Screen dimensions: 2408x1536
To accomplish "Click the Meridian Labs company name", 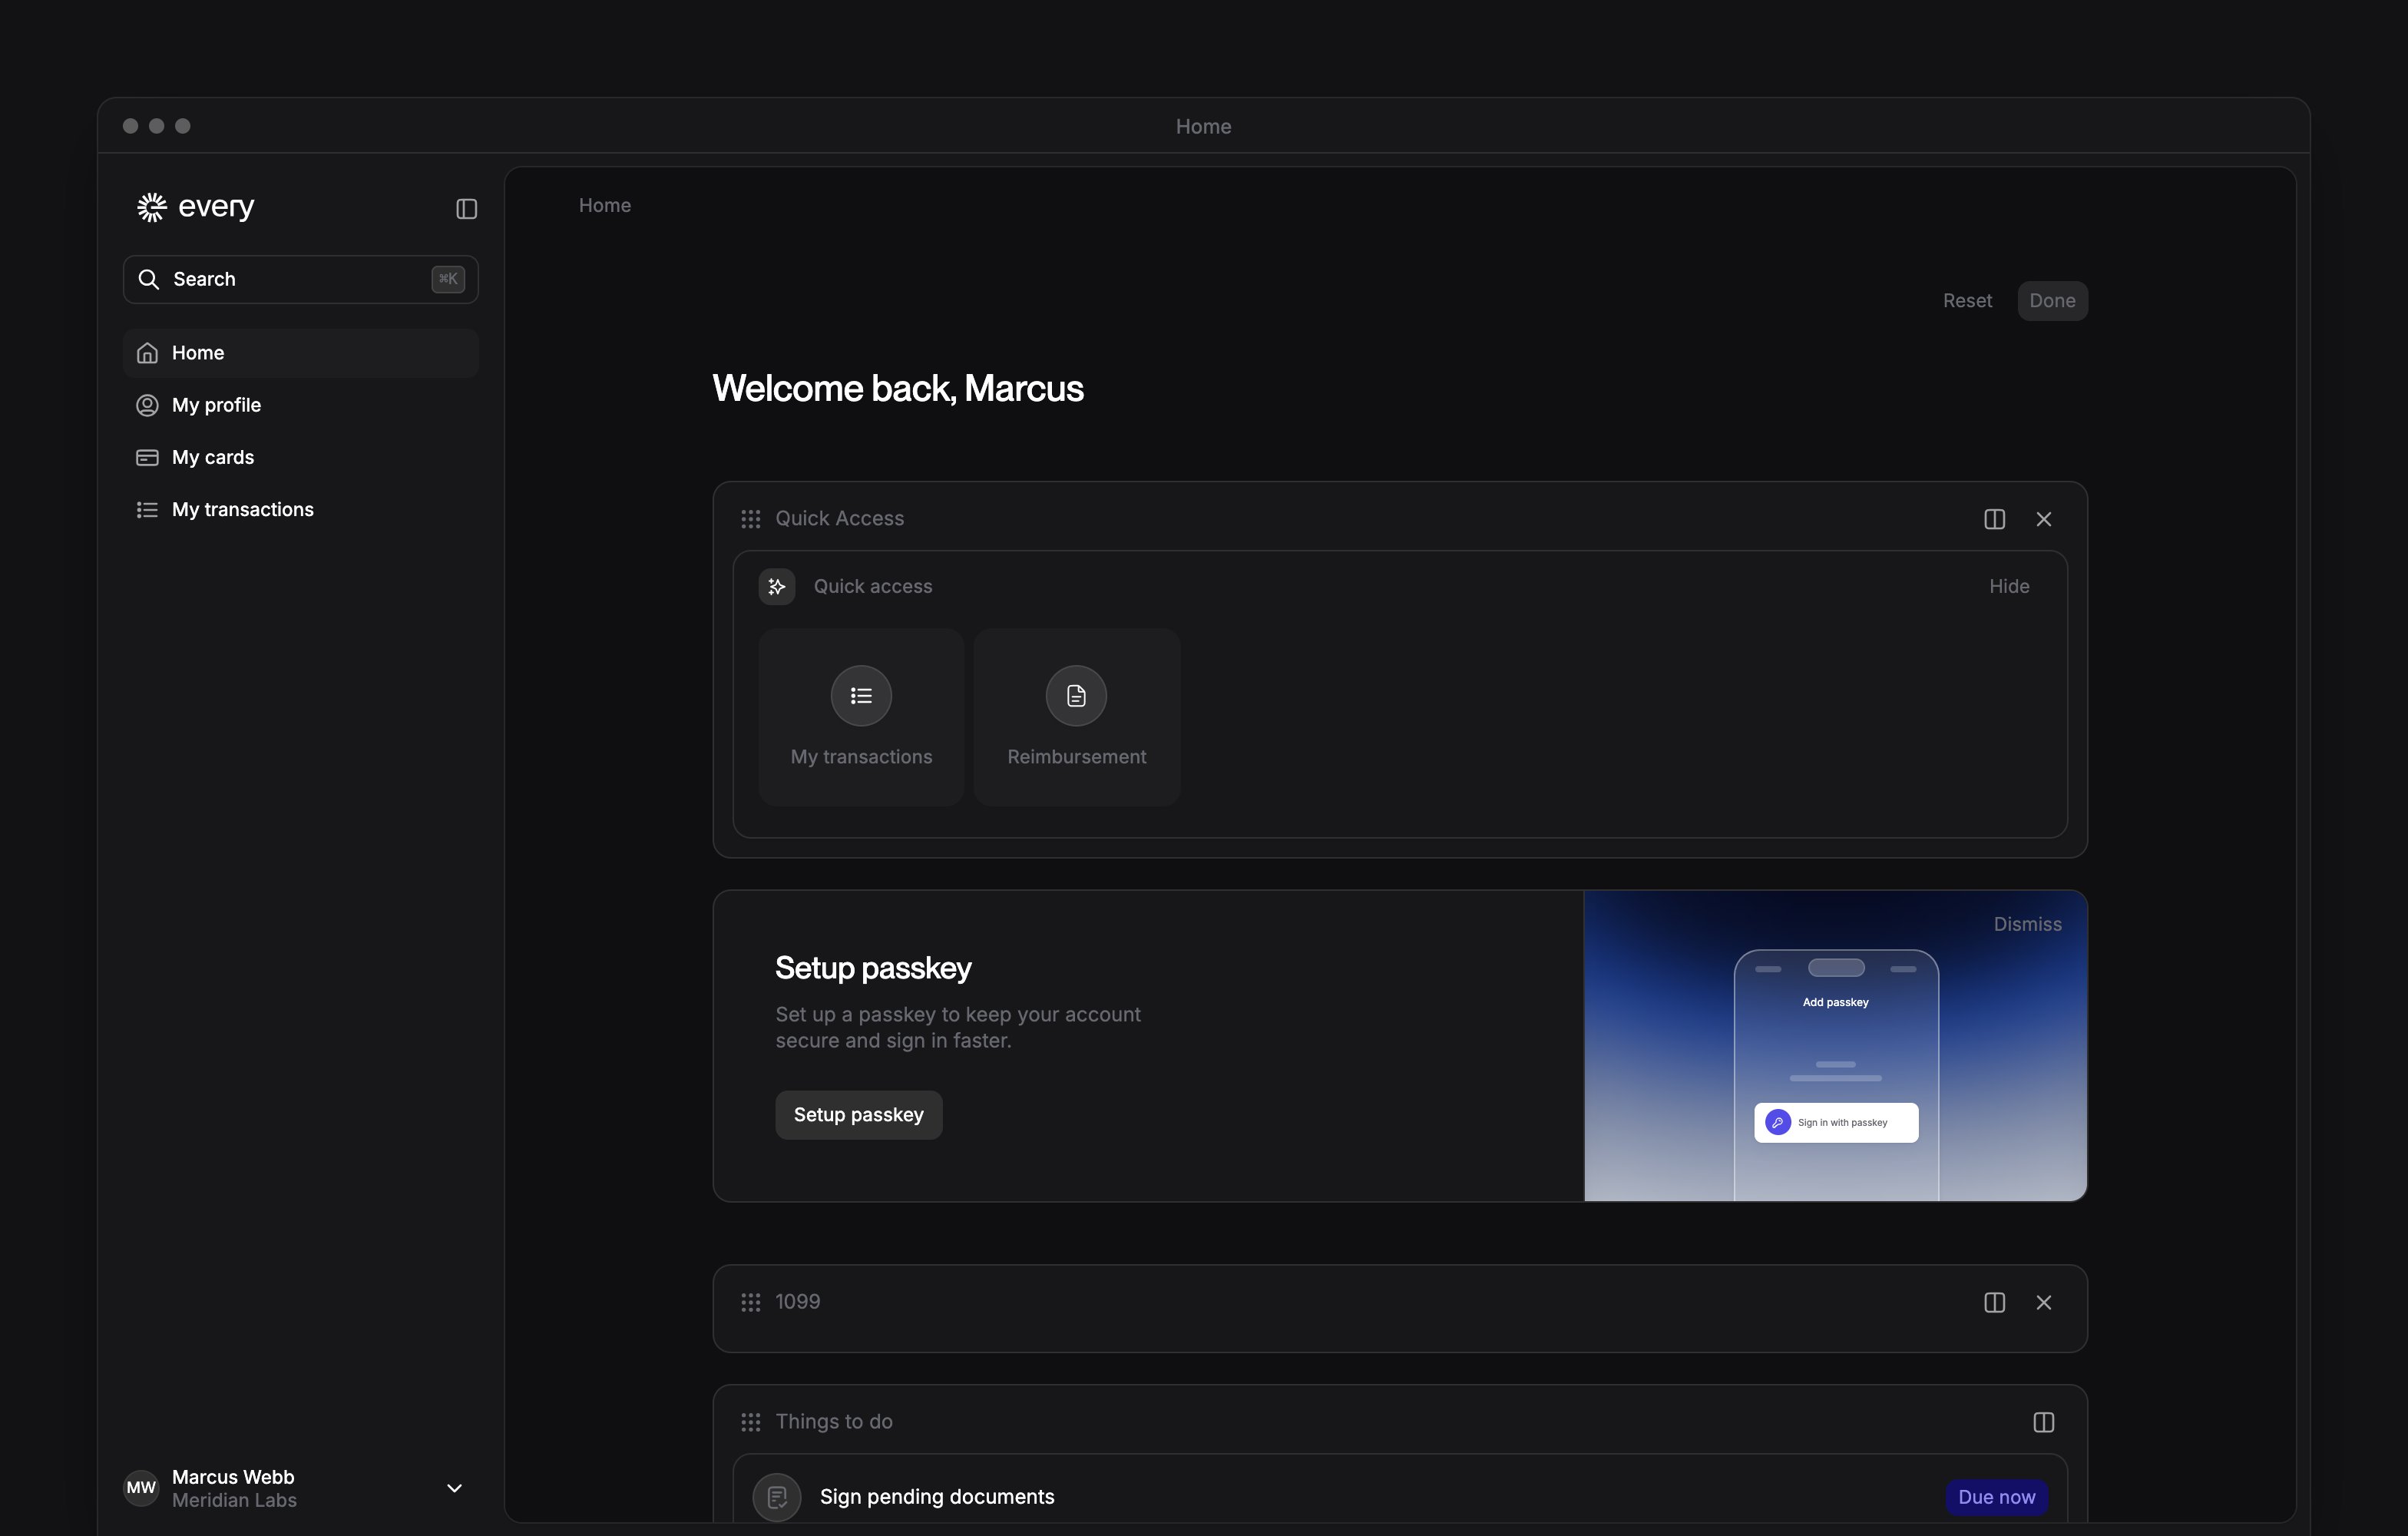I will tap(234, 1501).
